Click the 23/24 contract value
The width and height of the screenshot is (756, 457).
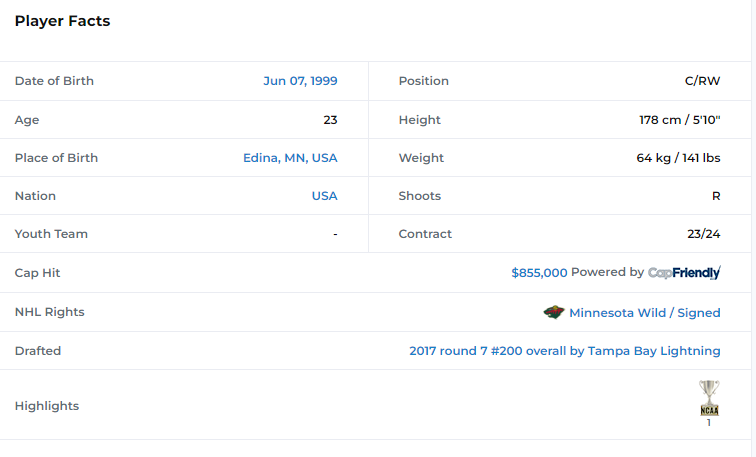coord(704,234)
